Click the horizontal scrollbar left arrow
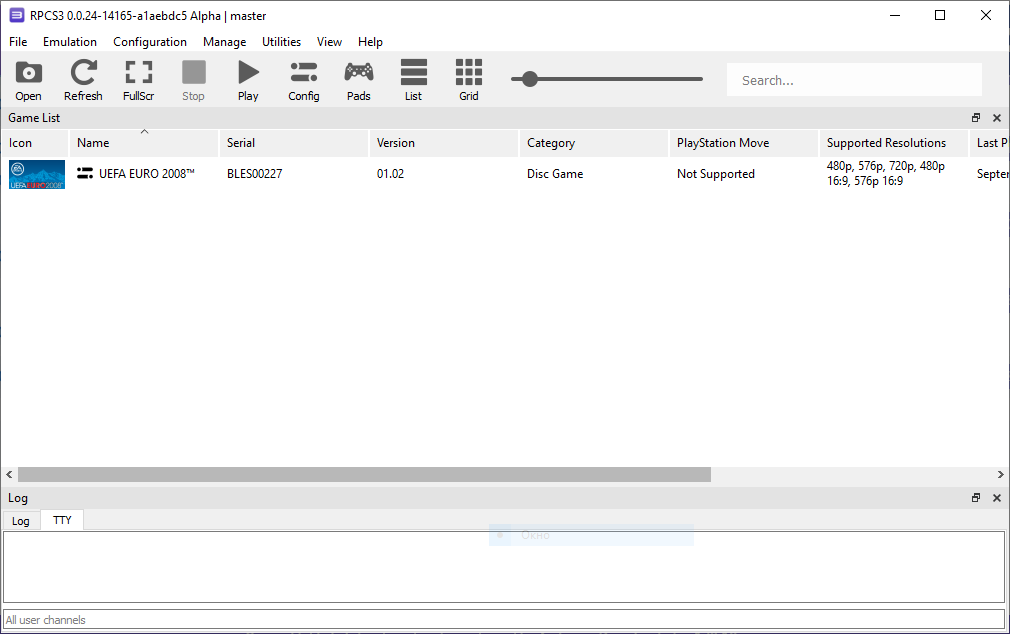Screen dimensions: 1010x634 coord(9,475)
